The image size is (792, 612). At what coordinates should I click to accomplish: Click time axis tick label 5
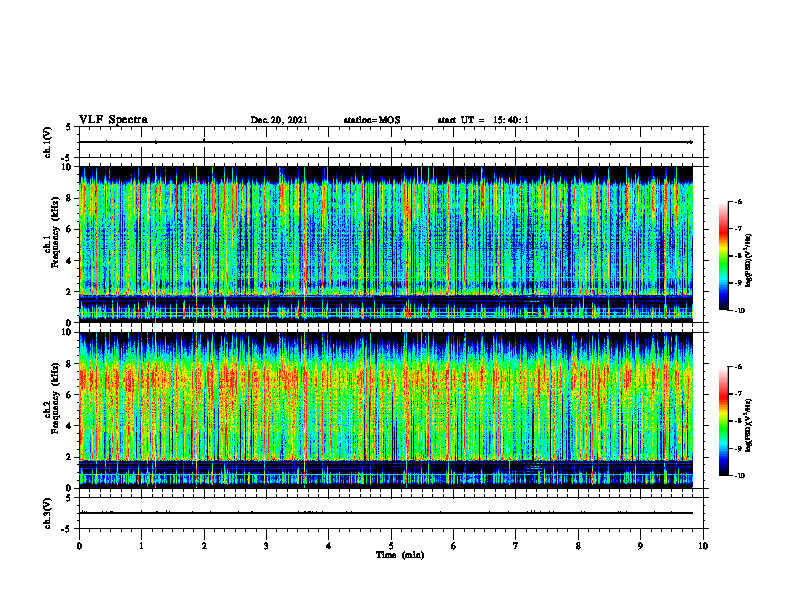point(391,546)
